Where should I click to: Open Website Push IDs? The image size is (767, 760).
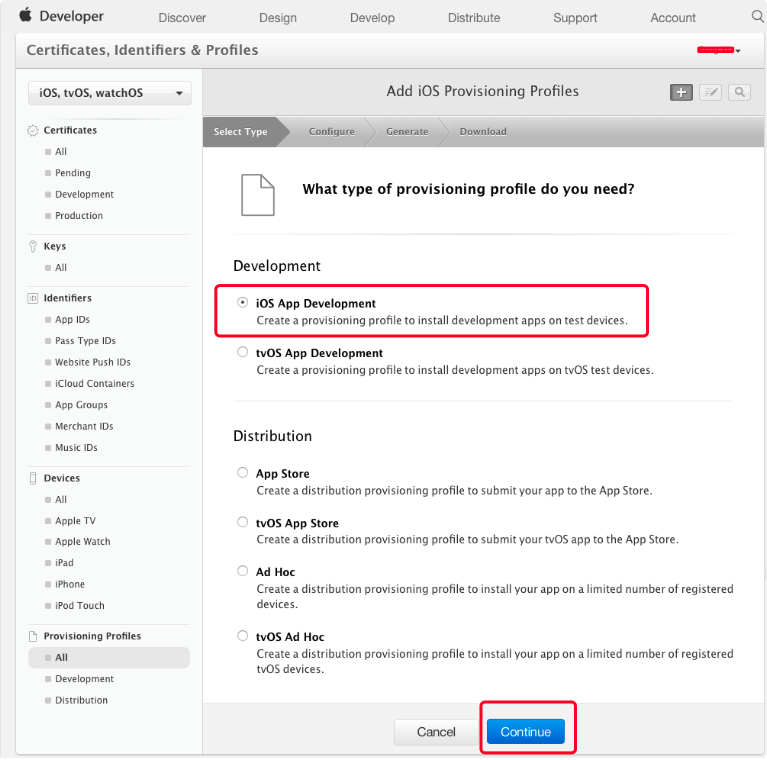click(92, 362)
